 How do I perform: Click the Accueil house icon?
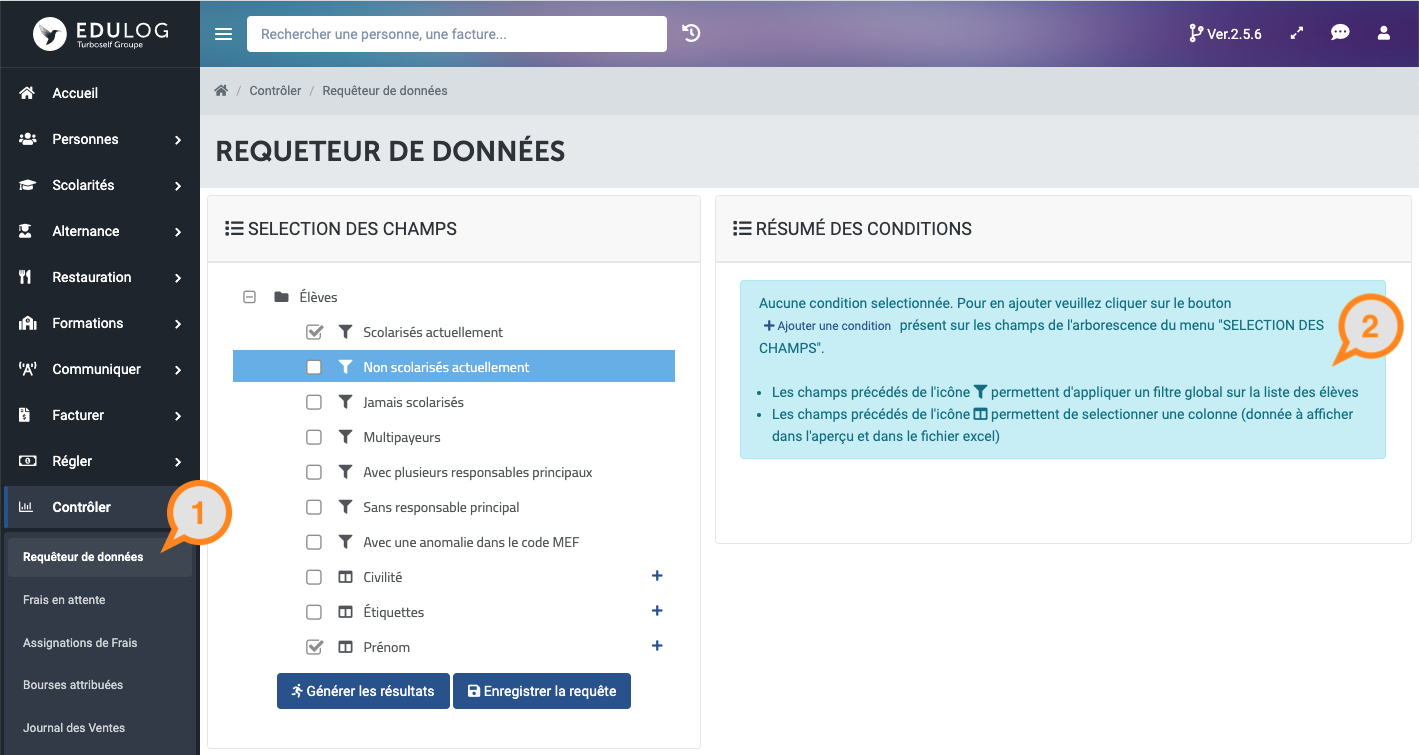tap(27, 93)
